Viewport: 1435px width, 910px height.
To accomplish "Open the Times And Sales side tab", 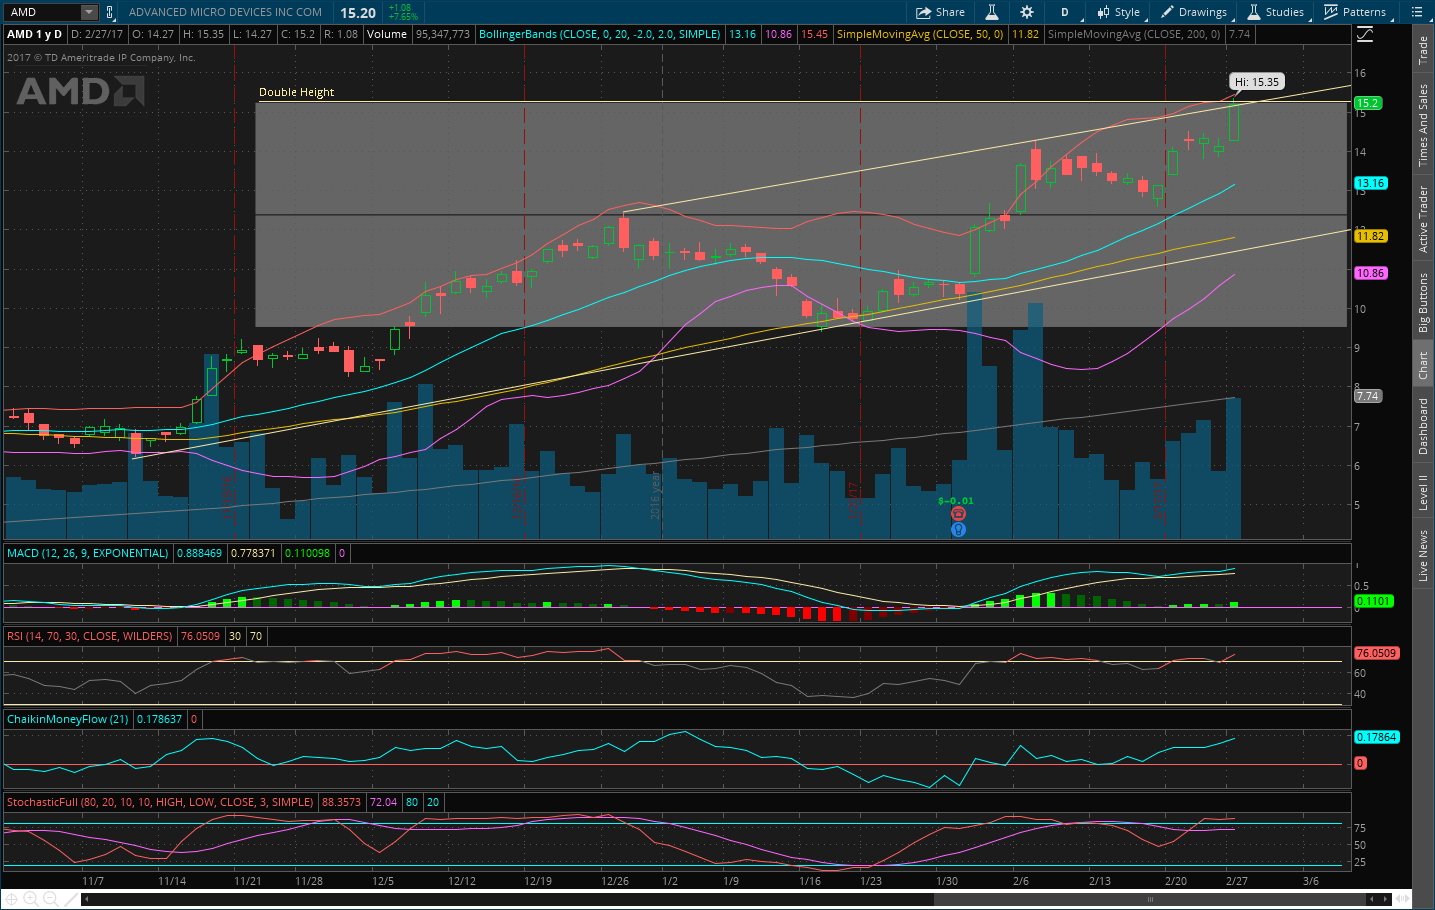I will [1423, 124].
